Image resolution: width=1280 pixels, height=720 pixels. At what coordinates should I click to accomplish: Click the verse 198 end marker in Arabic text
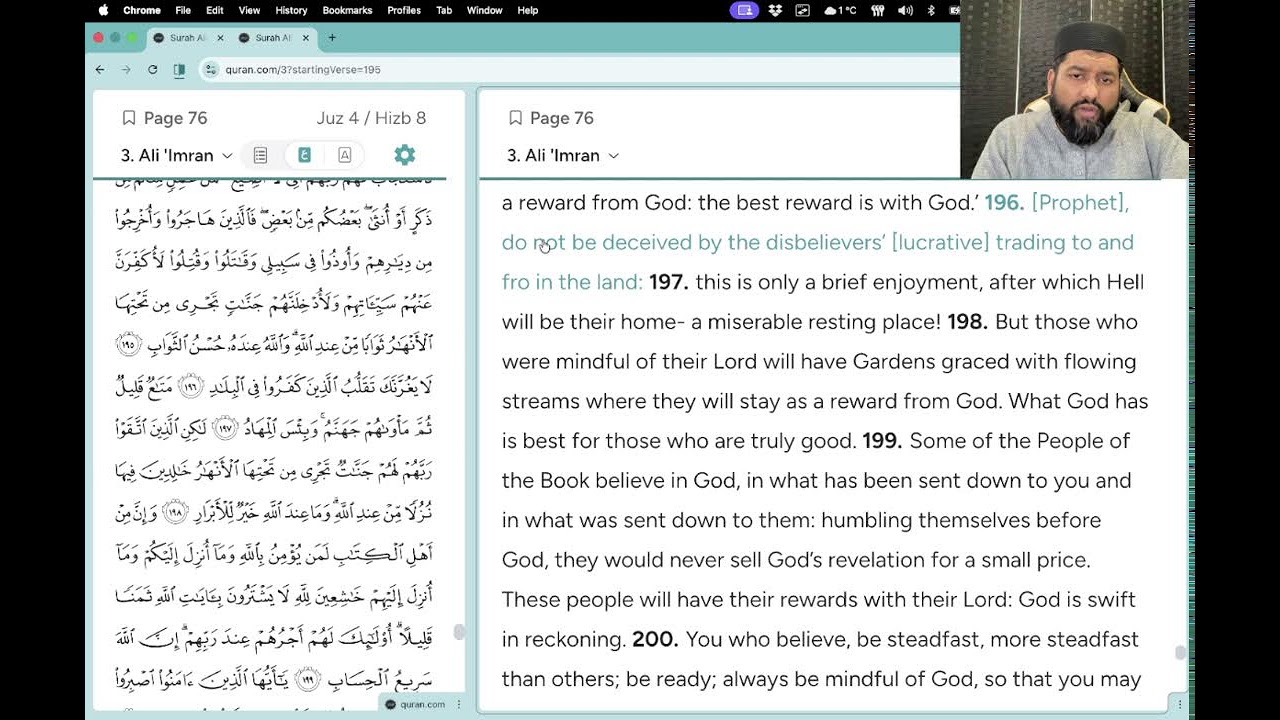[x=176, y=511]
